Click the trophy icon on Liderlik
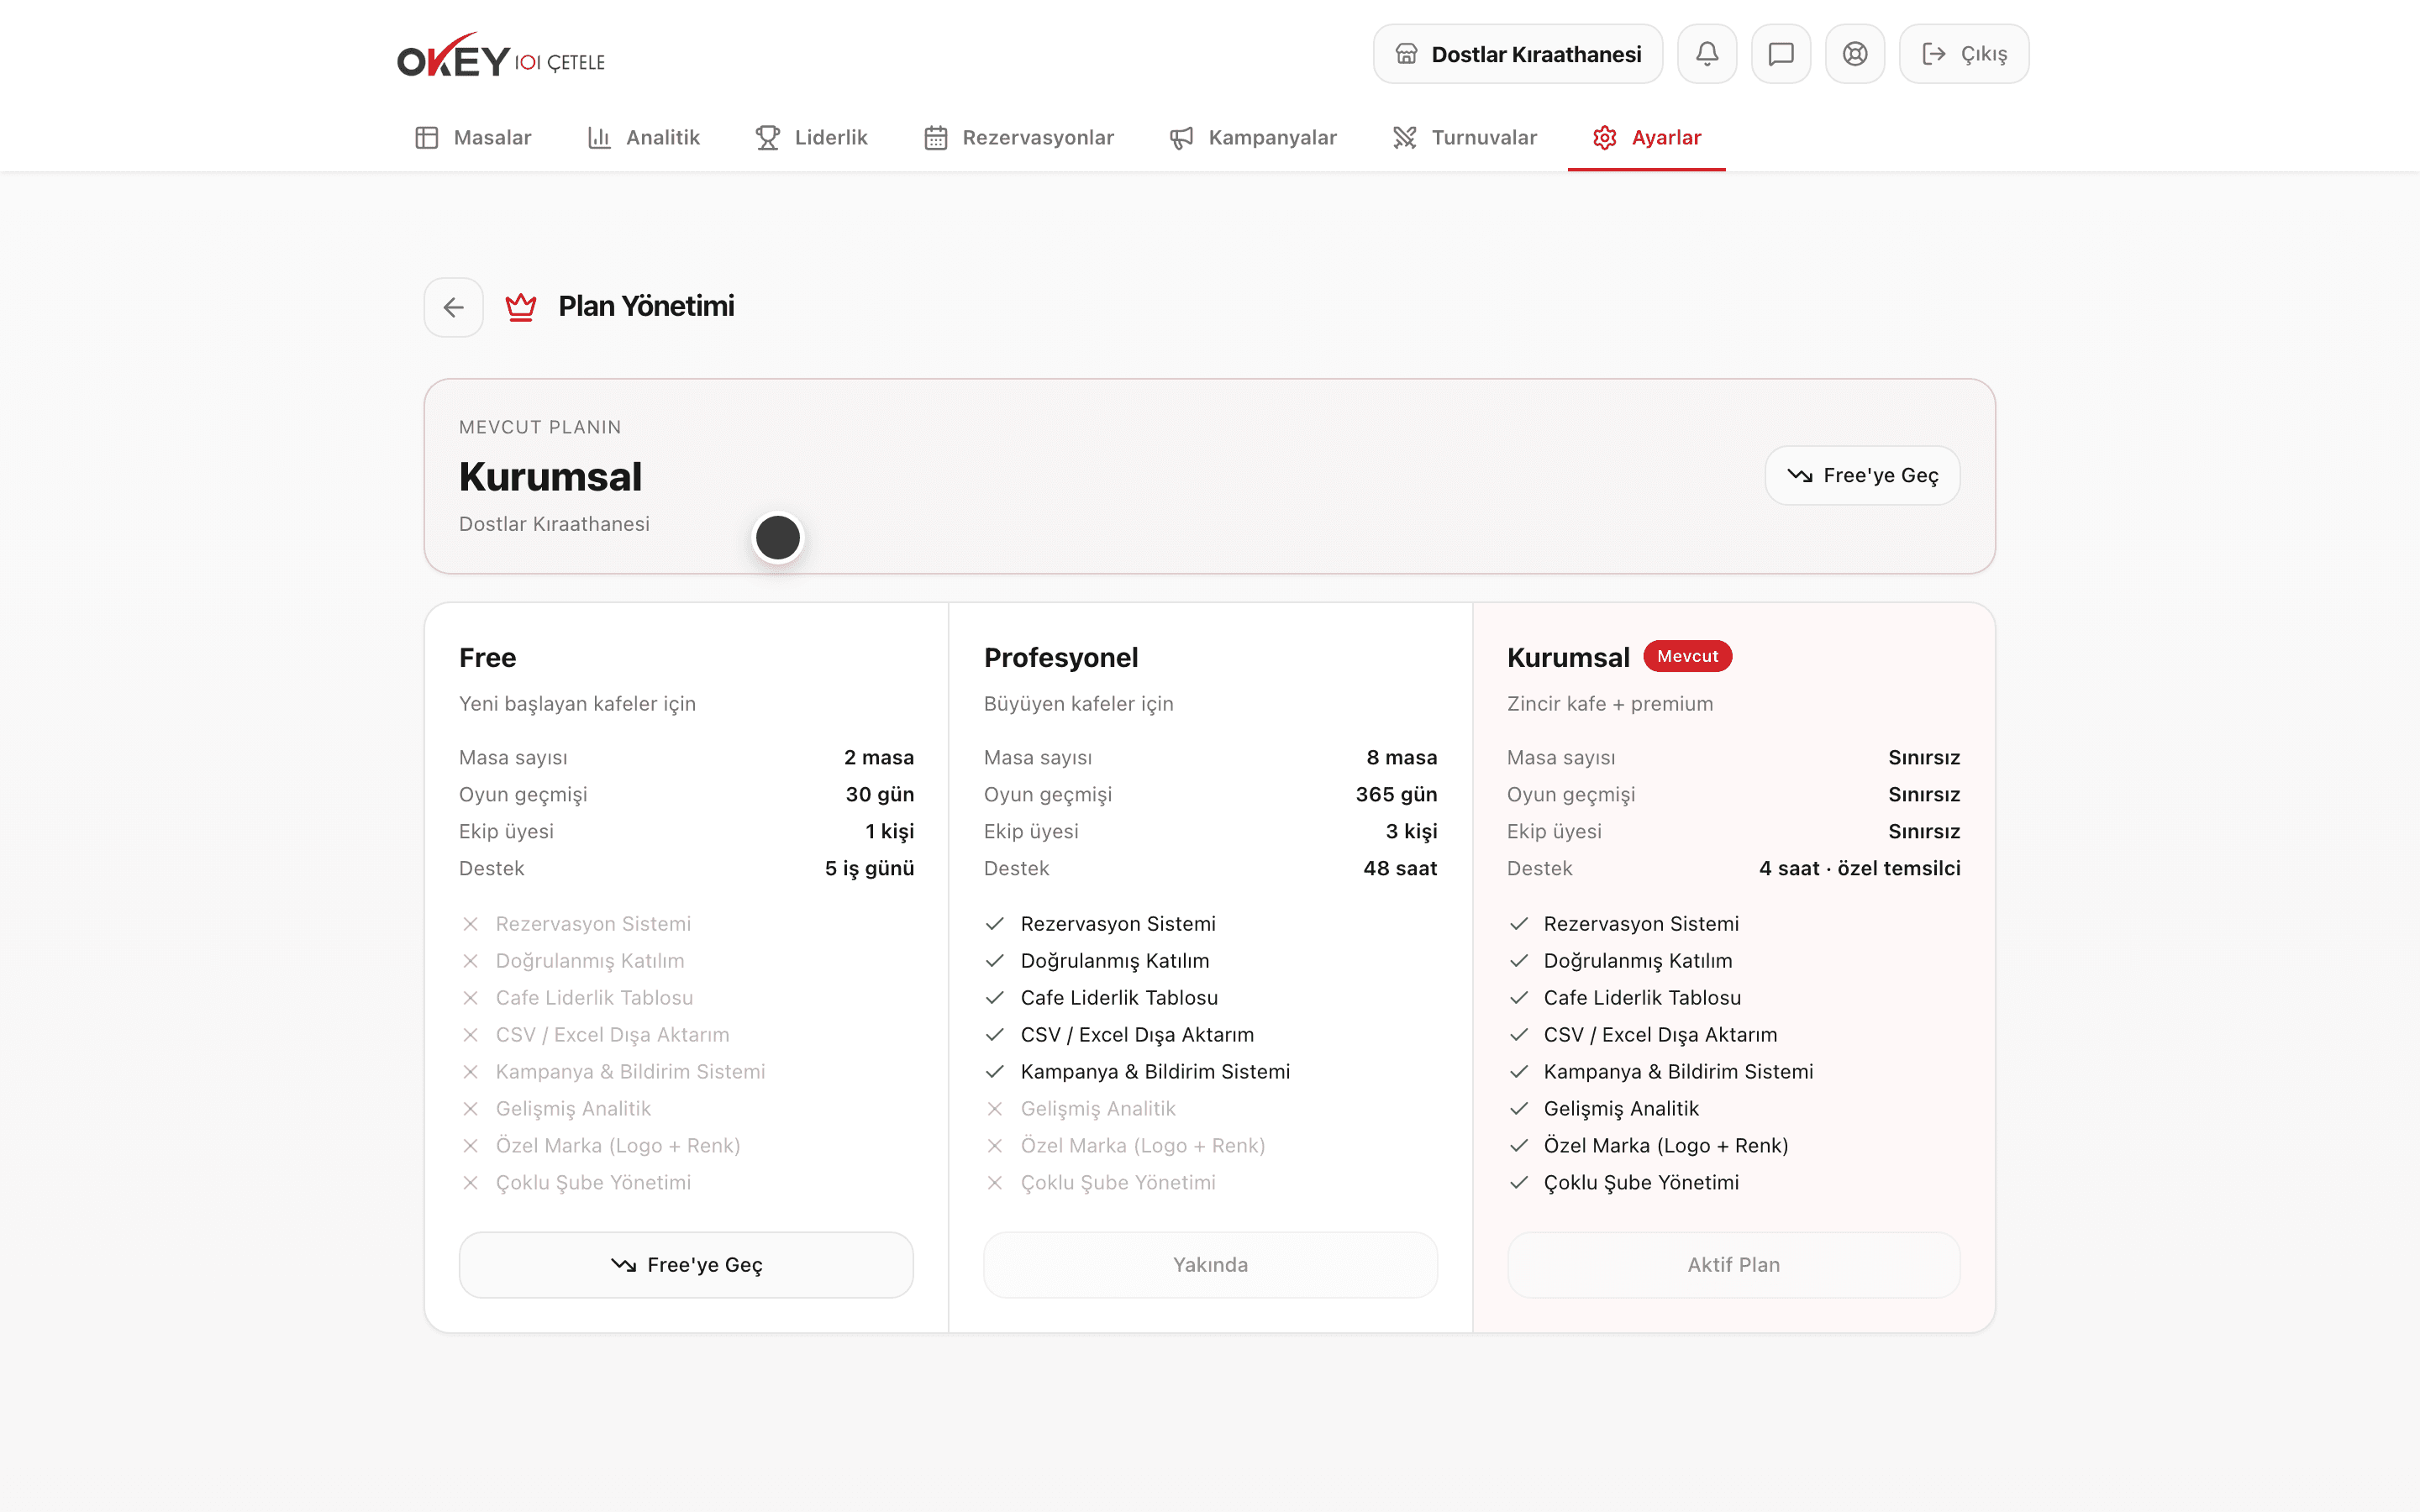The image size is (2420, 1512). [768, 138]
